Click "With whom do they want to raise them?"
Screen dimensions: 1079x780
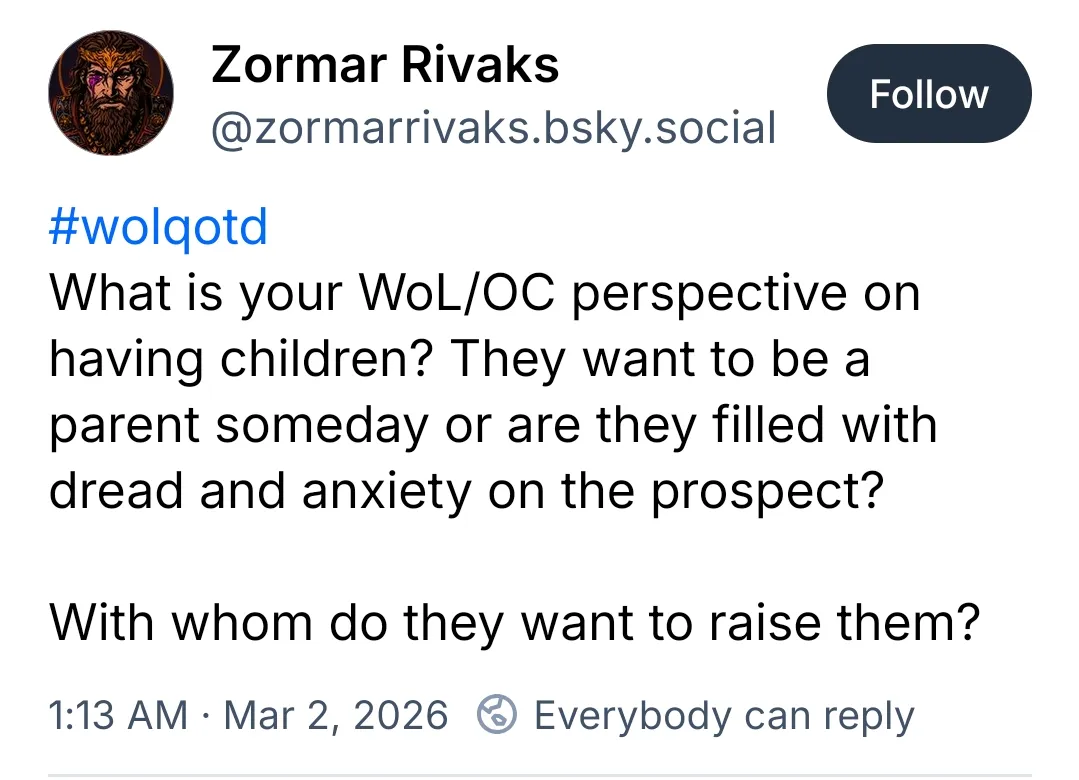[x=514, y=623]
